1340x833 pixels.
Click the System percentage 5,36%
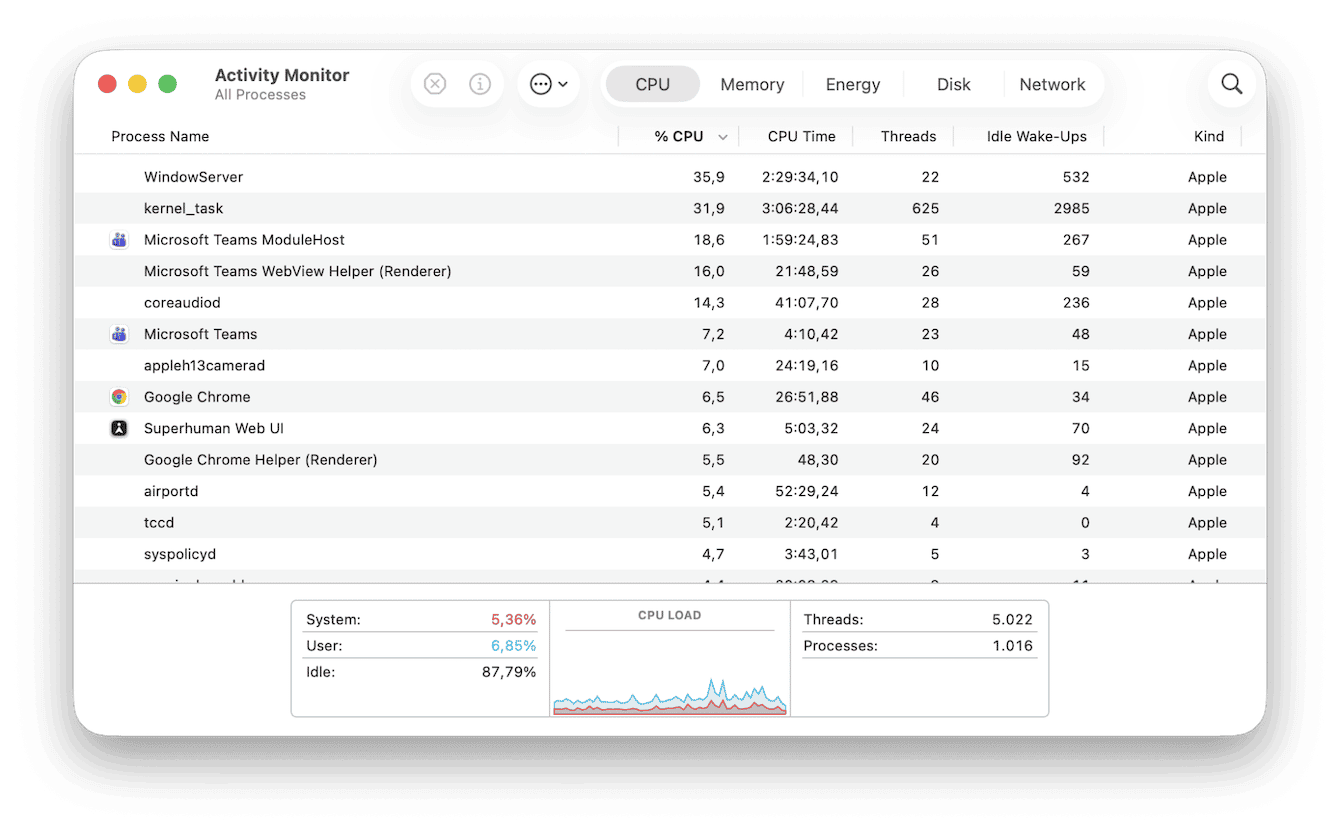[513, 620]
